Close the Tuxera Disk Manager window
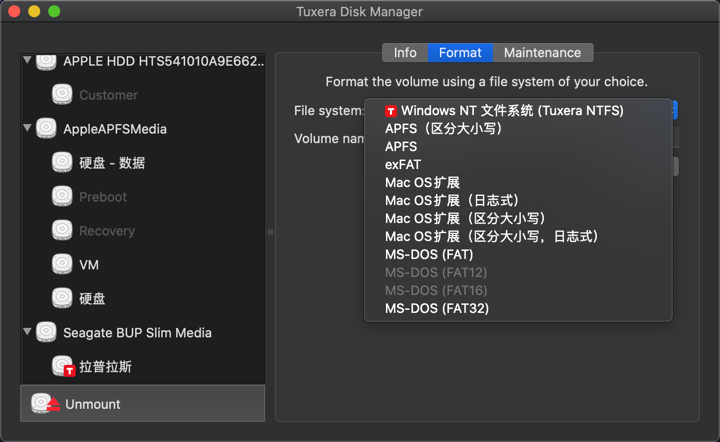The image size is (720, 442). pyautogui.click(x=14, y=11)
